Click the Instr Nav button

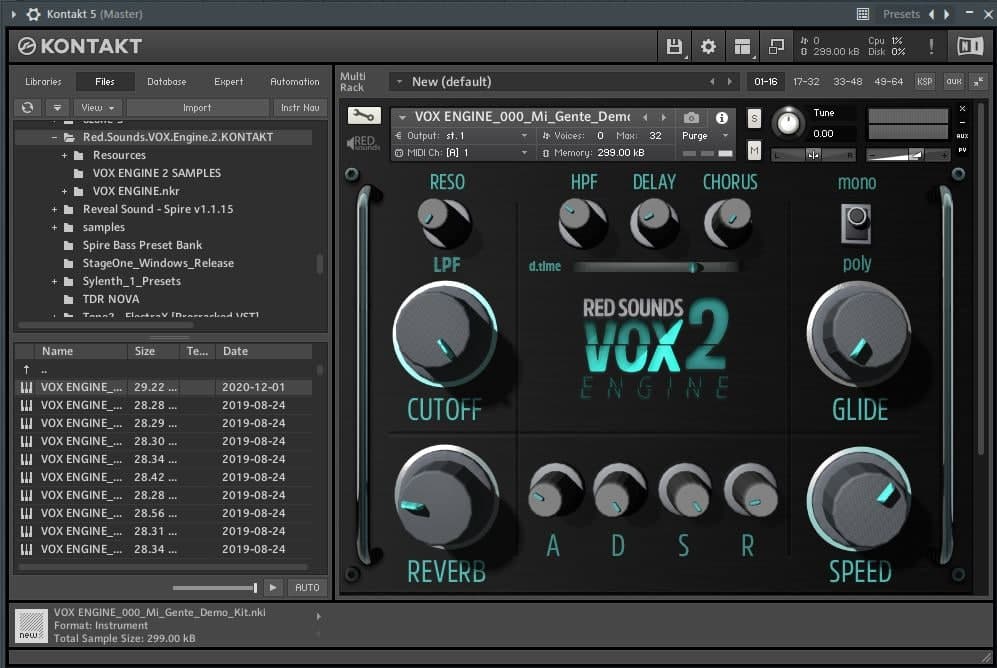click(300, 107)
